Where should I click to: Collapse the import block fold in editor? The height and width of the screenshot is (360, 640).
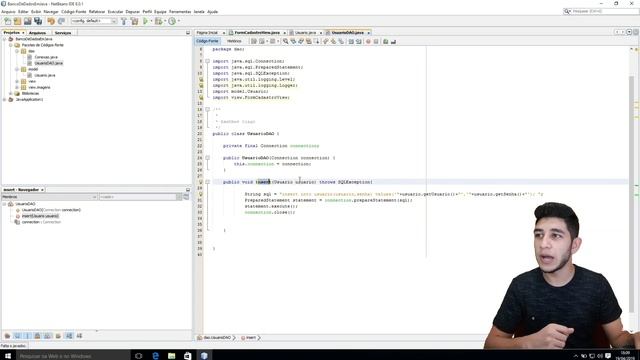pyautogui.click(x=207, y=61)
